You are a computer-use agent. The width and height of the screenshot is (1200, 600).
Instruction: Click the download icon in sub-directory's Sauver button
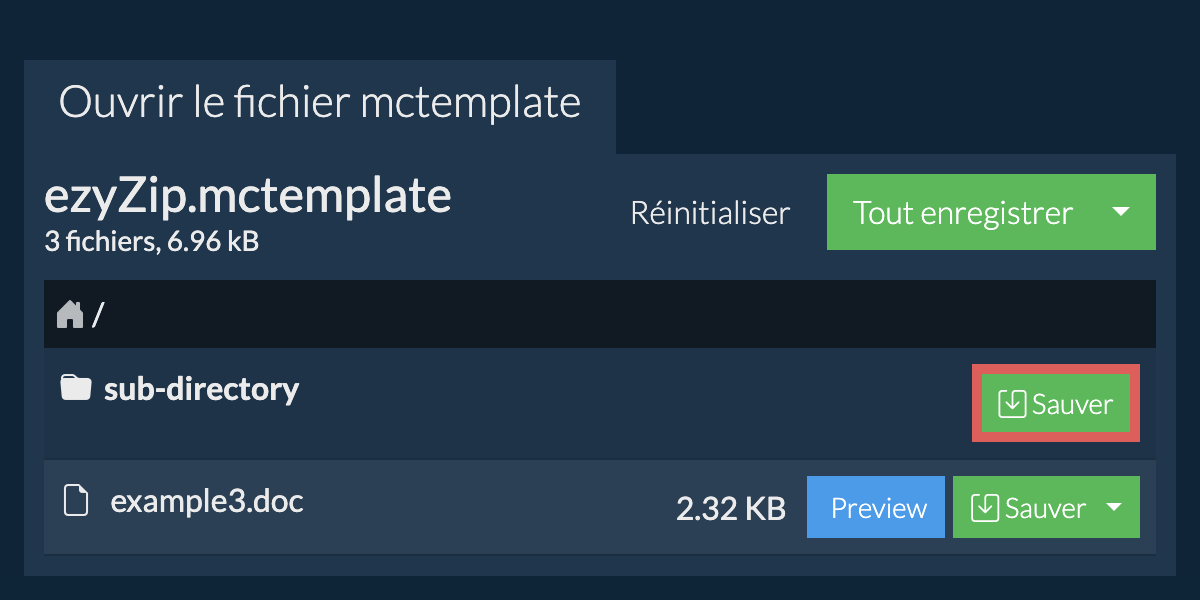tap(1012, 404)
